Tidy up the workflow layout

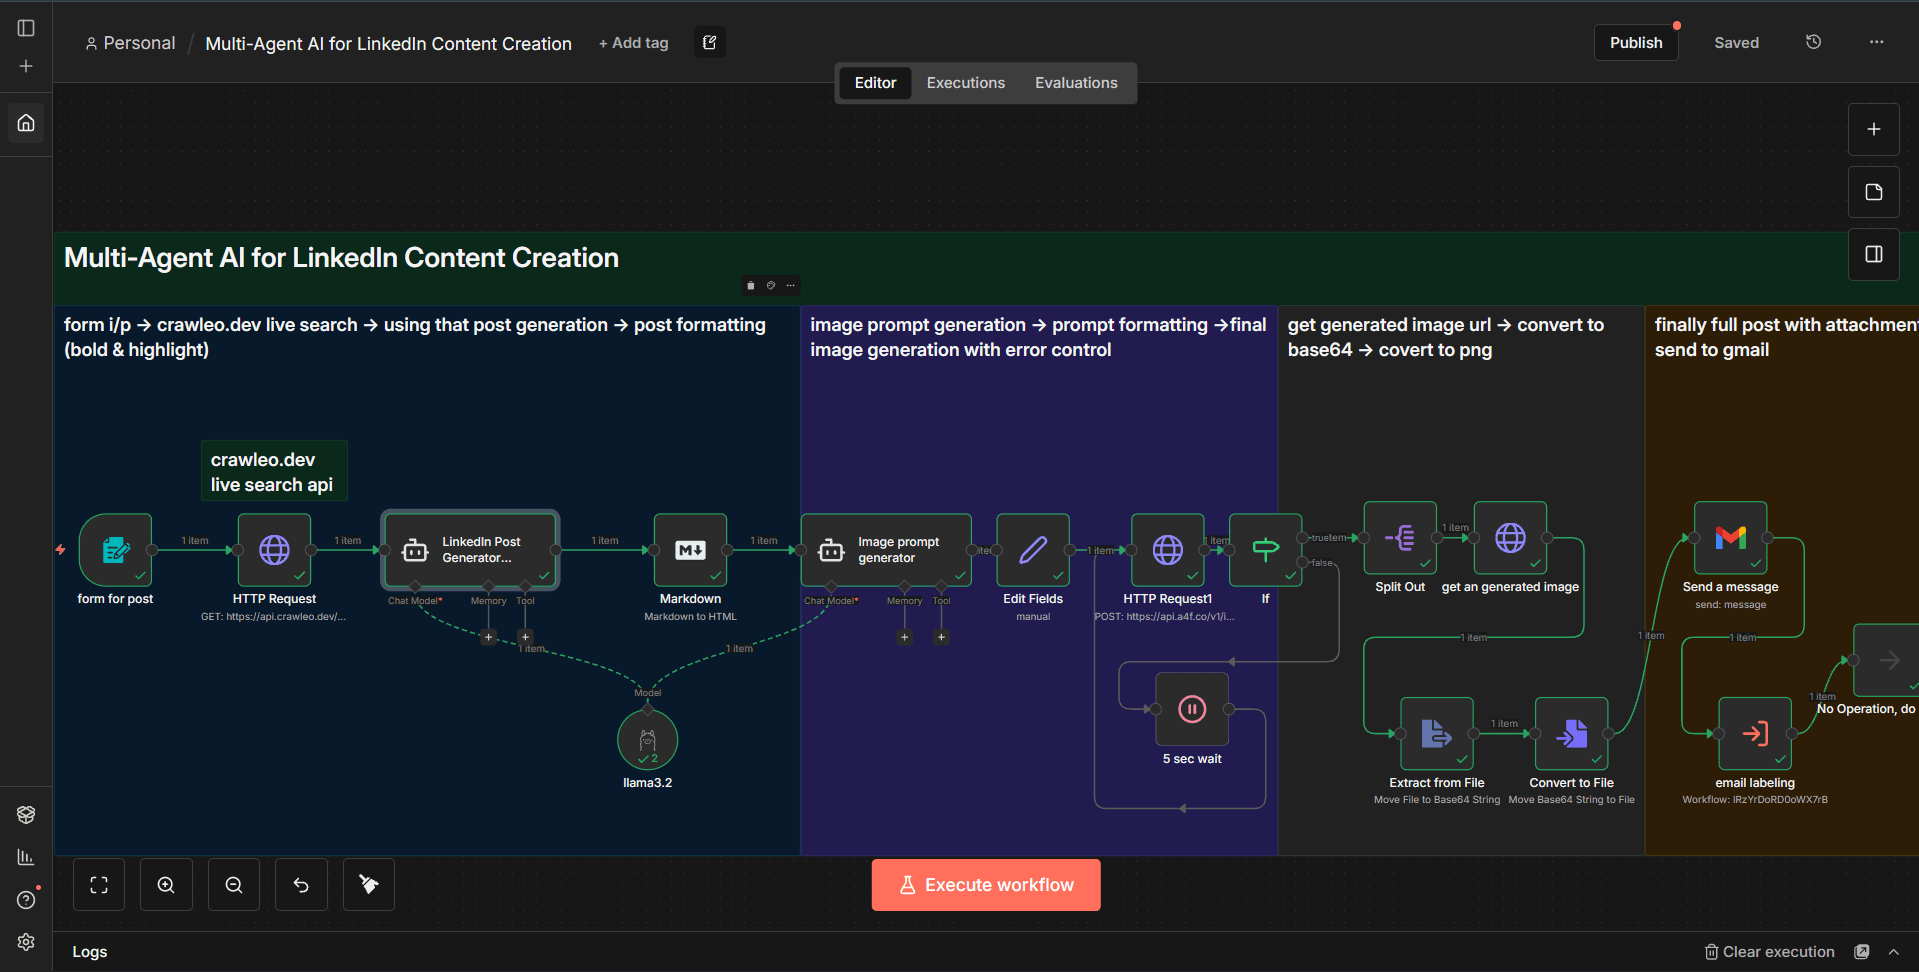pyautogui.click(x=368, y=884)
